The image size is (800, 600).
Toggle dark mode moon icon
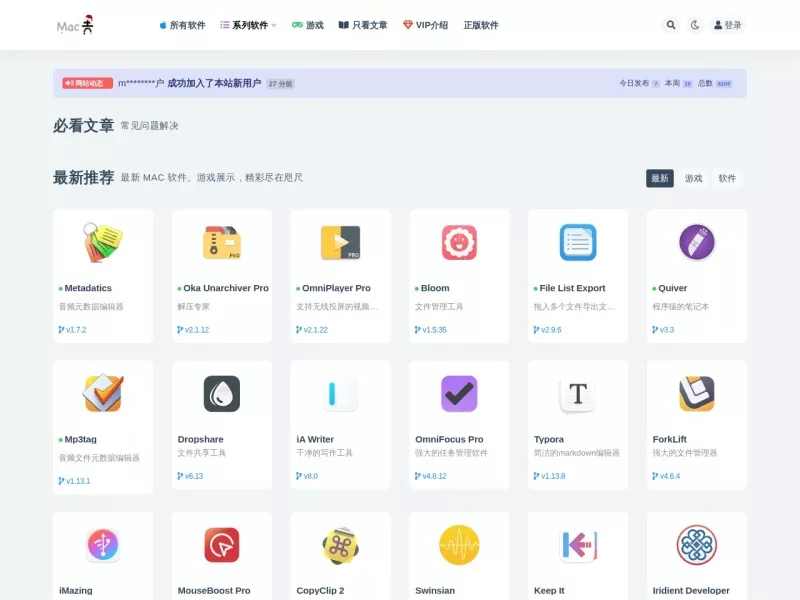[x=695, y=25]
